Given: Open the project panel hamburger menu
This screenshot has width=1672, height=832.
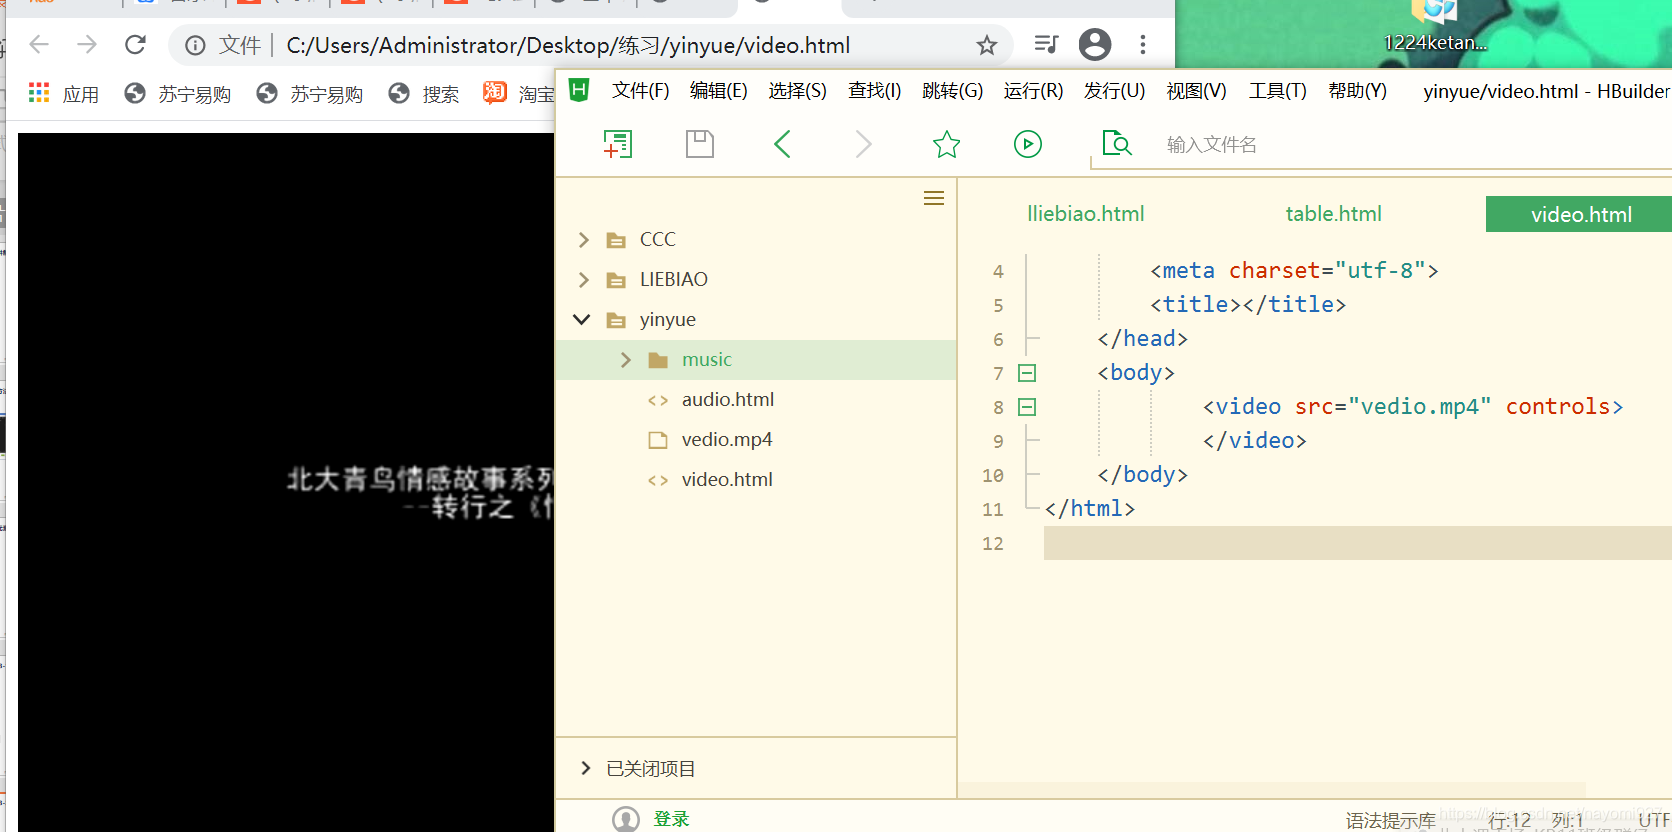Looking at the screenshot, I should [x=934, y=198].
